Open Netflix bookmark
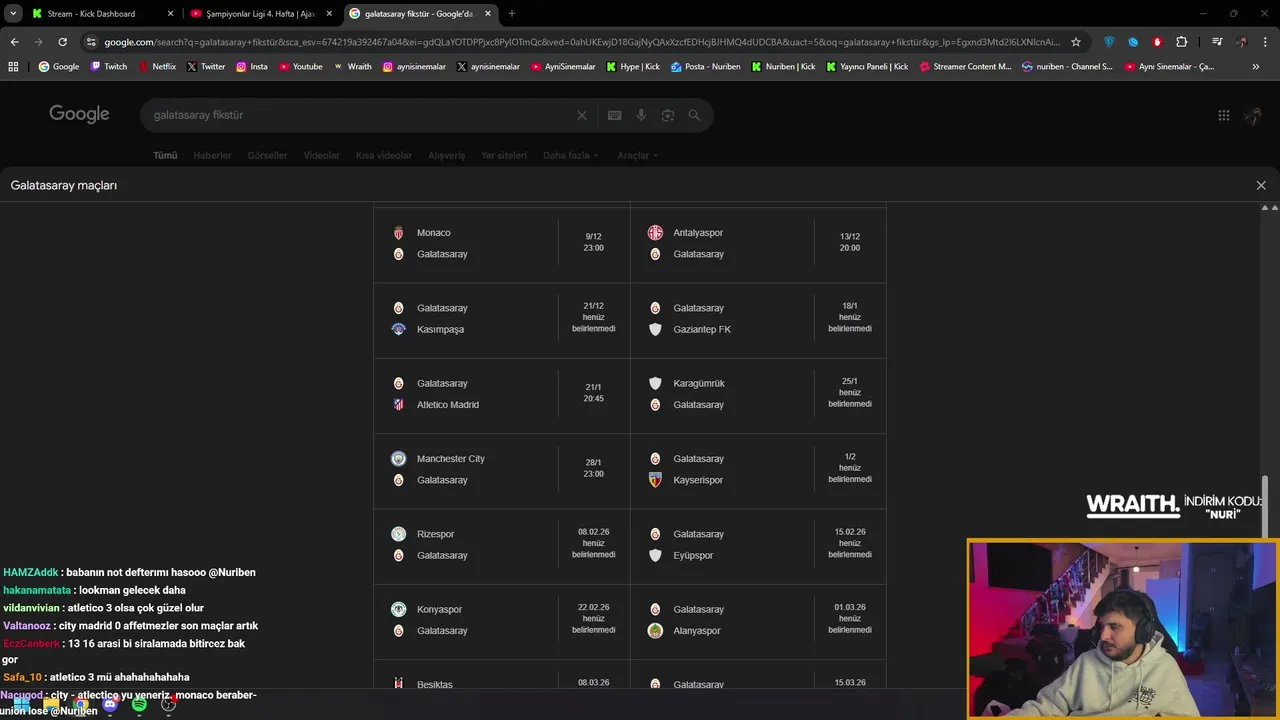 tap(156, 67)
